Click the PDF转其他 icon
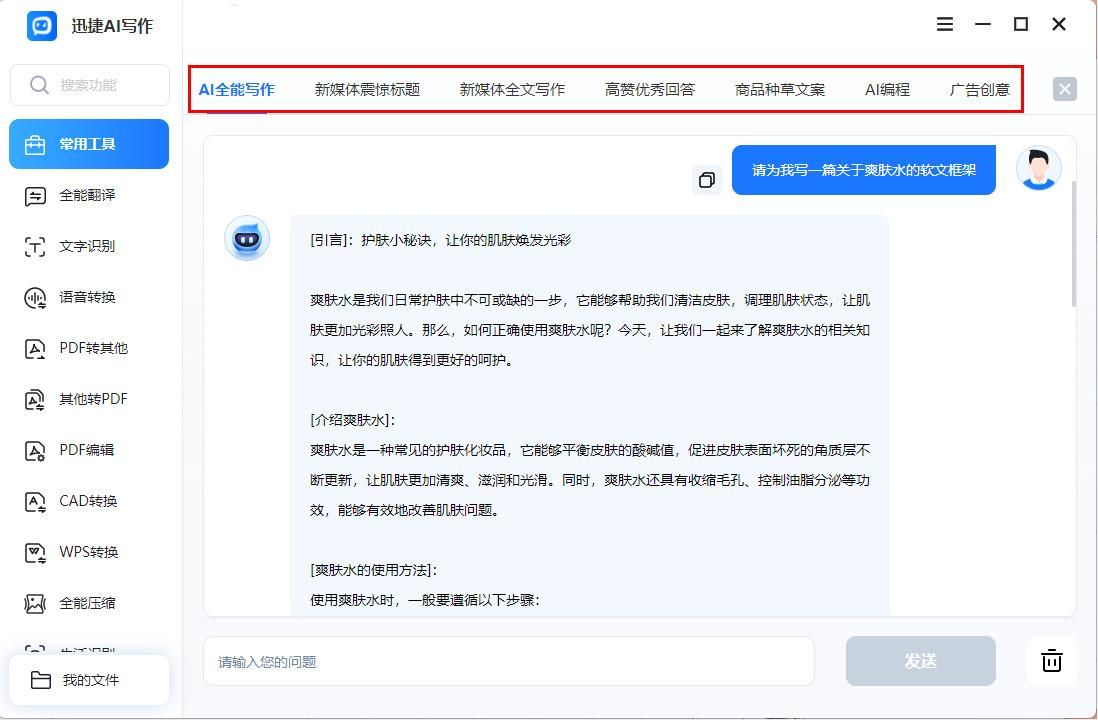1098x720 pixels. click(35, 349)
